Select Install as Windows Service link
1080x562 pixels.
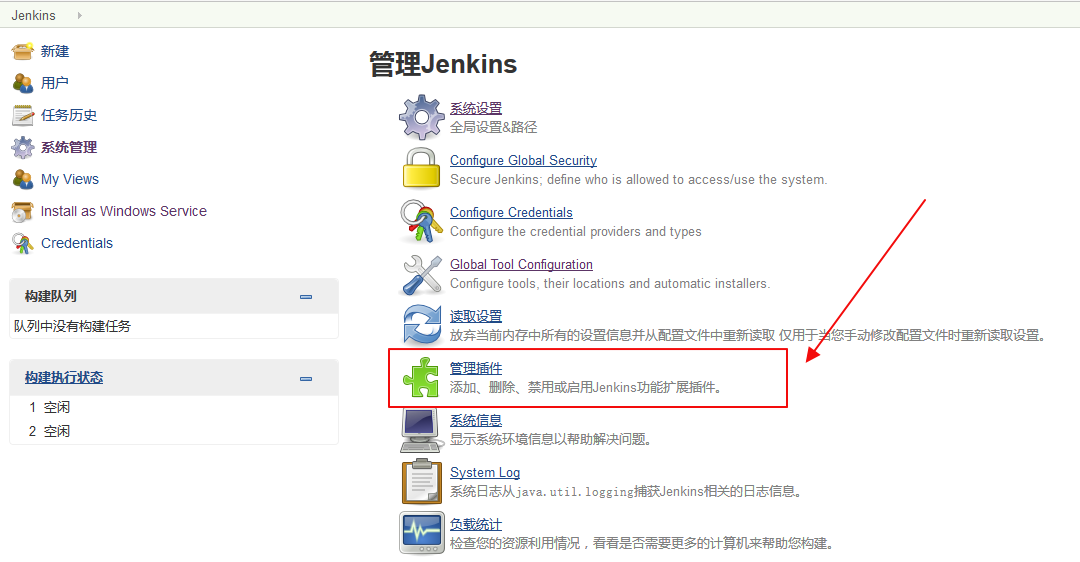(x=123, y=211)
